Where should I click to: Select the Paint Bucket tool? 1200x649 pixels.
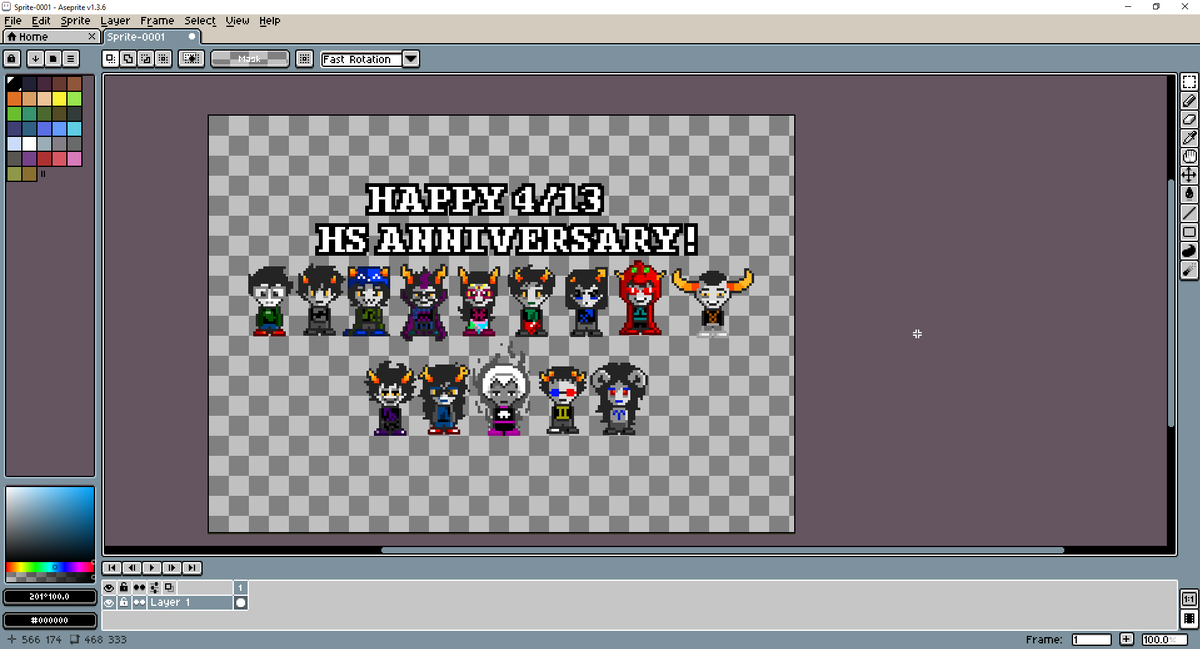[1189, 194]
